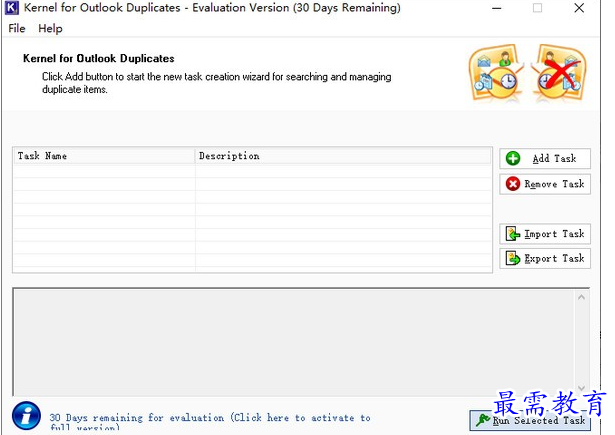Screen dimensions: 615x435
Task: Click the Import Task arrow icon
Action: 513,234
